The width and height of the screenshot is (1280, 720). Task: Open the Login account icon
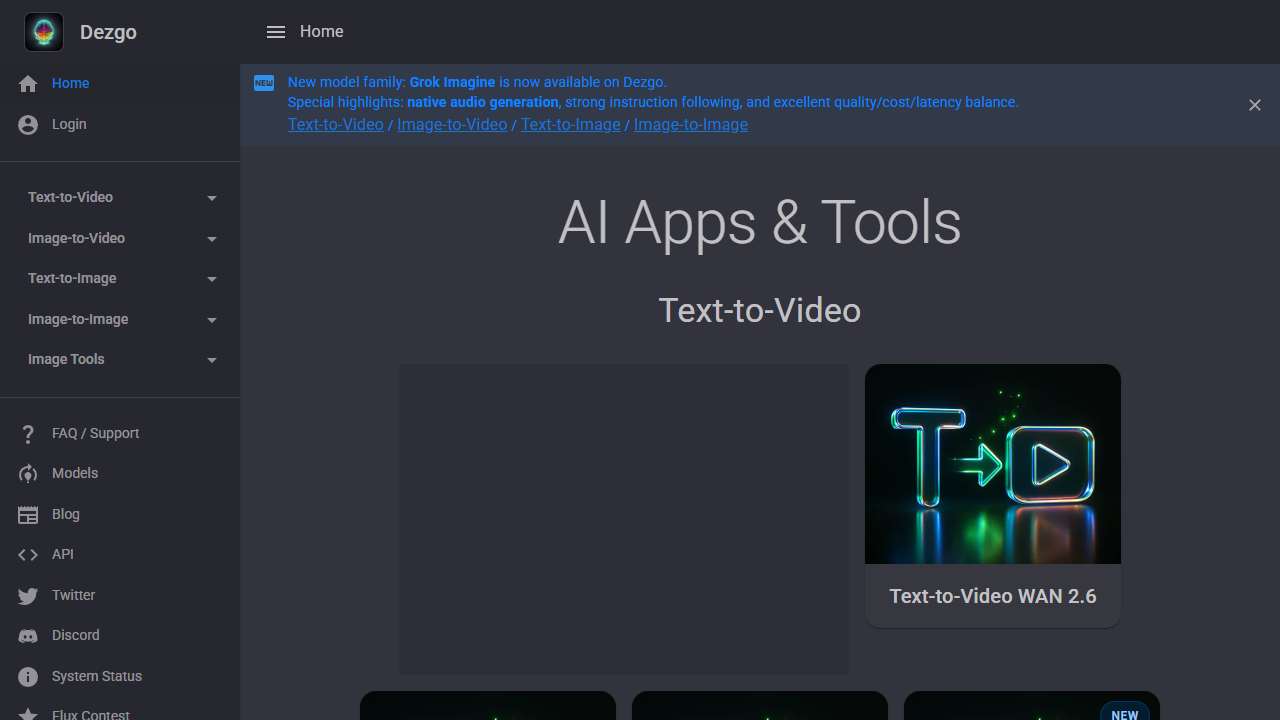28,125
